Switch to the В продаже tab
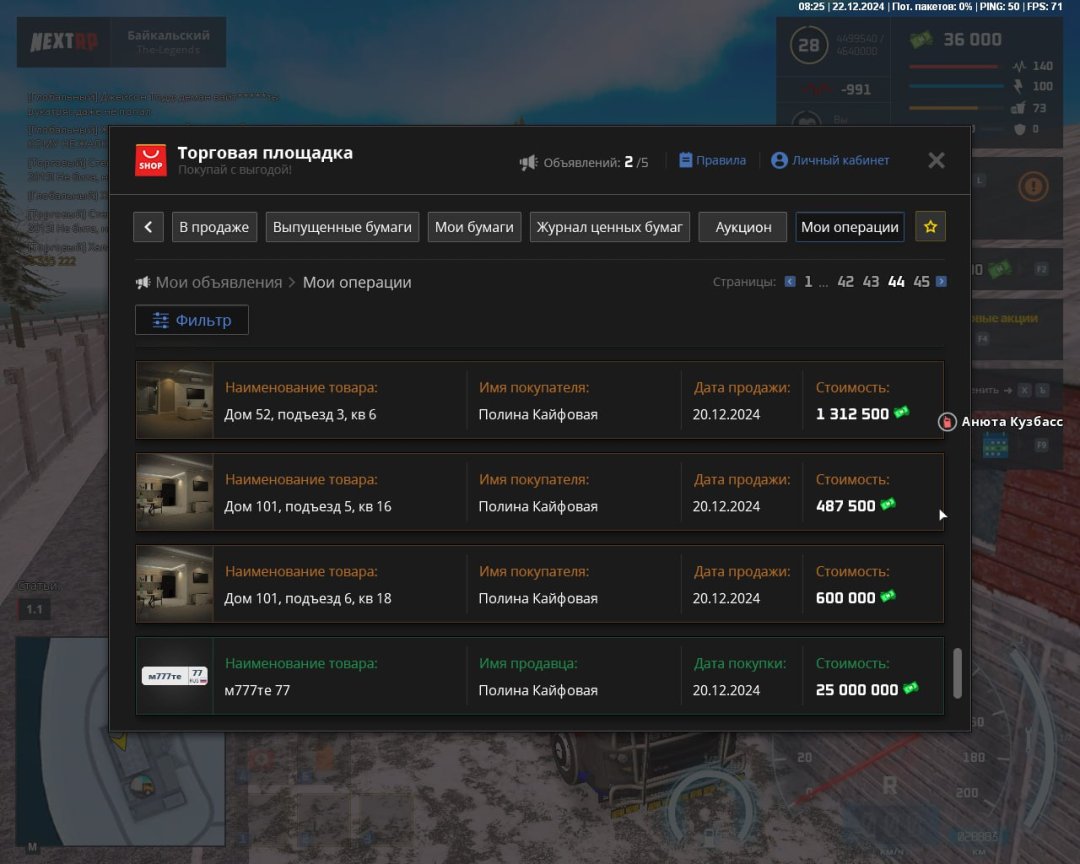This screenshot has width=1080, height=864. tap(214, 227)
